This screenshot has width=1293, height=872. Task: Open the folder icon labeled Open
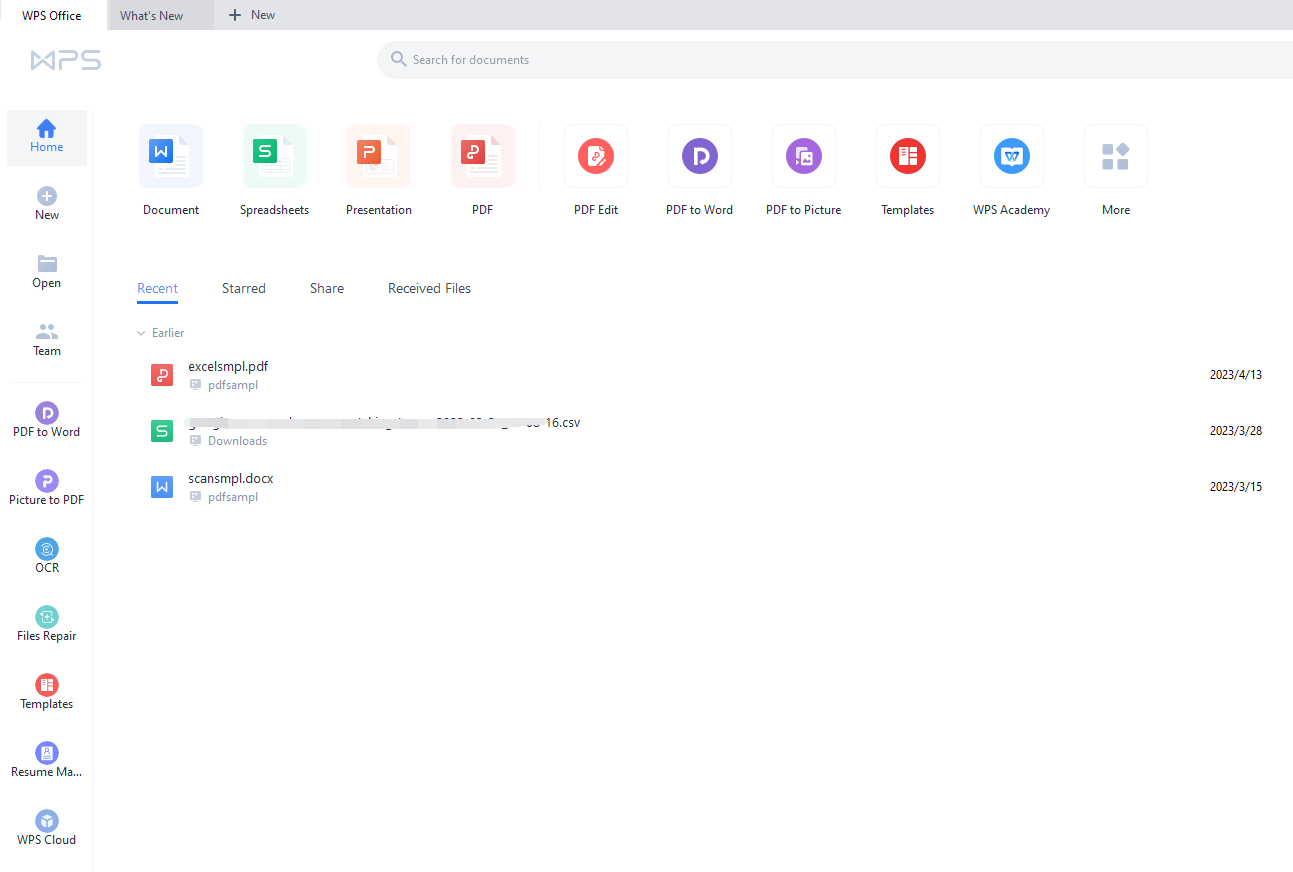47,264
